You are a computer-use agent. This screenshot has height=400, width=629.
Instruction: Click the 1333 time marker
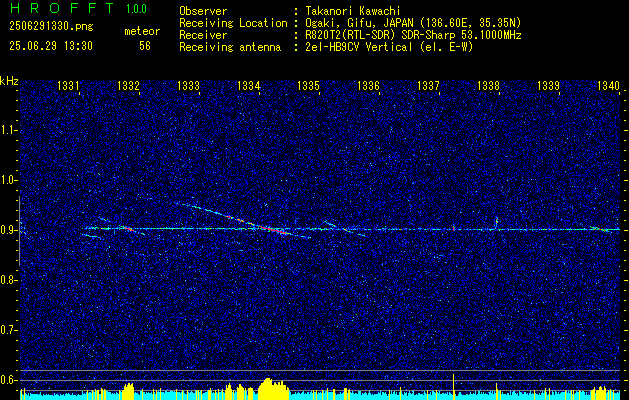(188, 85)
